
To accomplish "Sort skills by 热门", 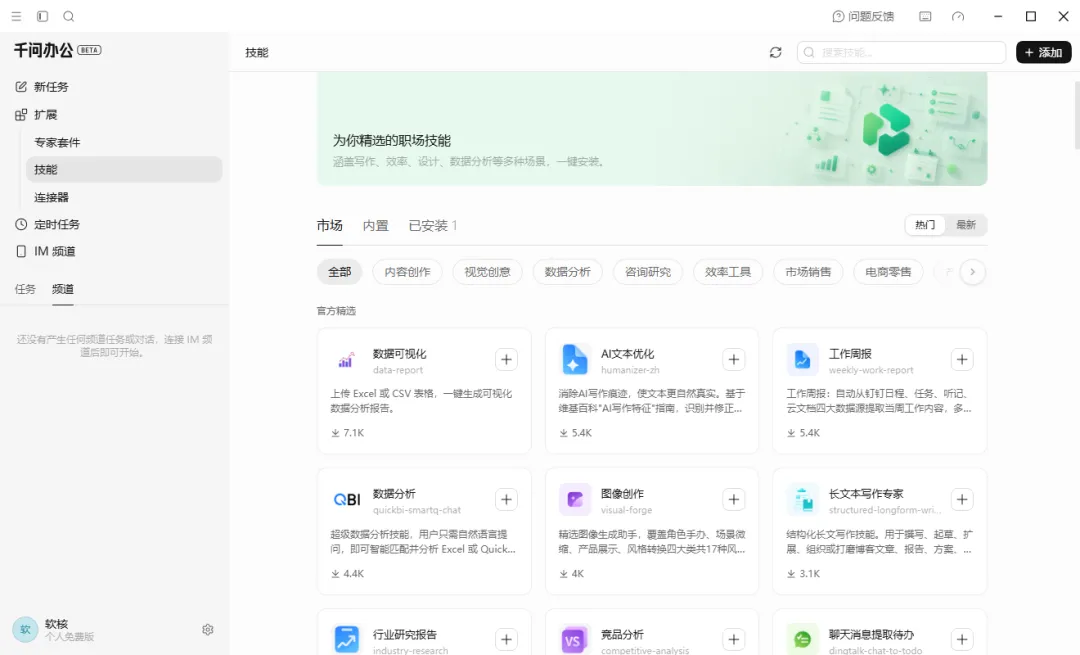I will tap(925, 225).
